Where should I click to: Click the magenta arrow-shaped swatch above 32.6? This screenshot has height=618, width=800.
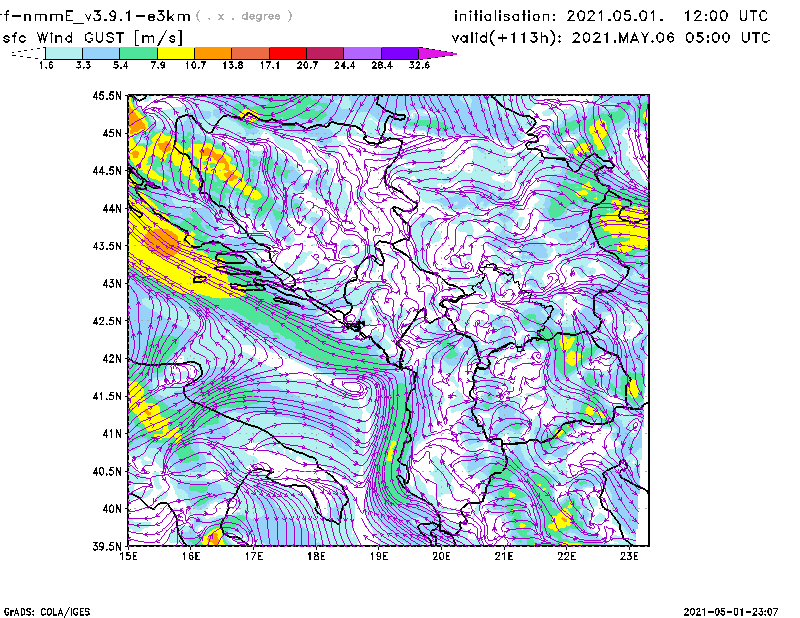tap(436, 53)
